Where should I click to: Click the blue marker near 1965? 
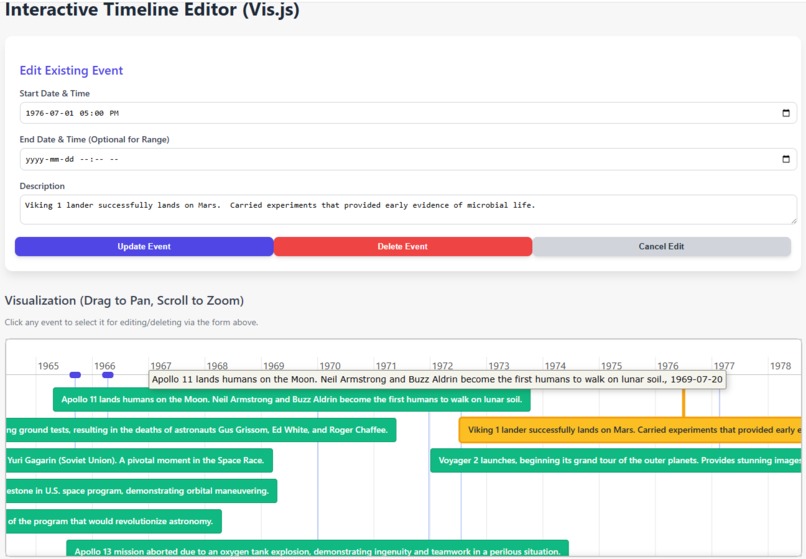click(75, 375)
